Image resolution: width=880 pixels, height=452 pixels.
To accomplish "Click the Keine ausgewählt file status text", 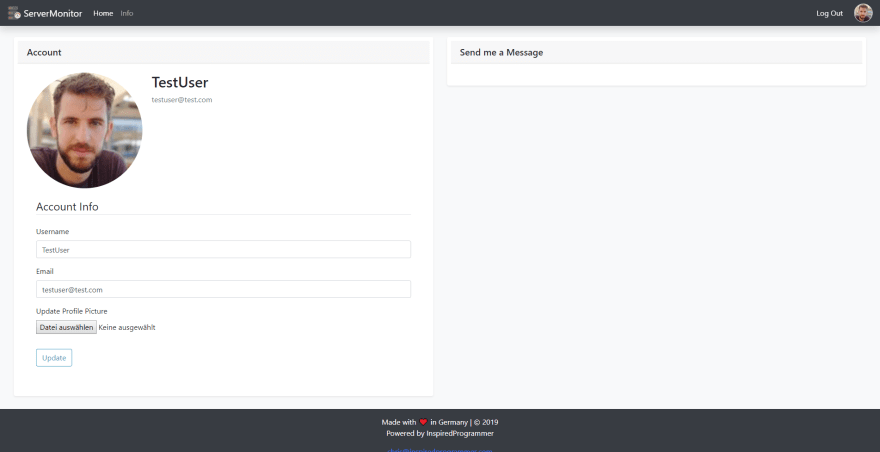I will pos(127,327).
